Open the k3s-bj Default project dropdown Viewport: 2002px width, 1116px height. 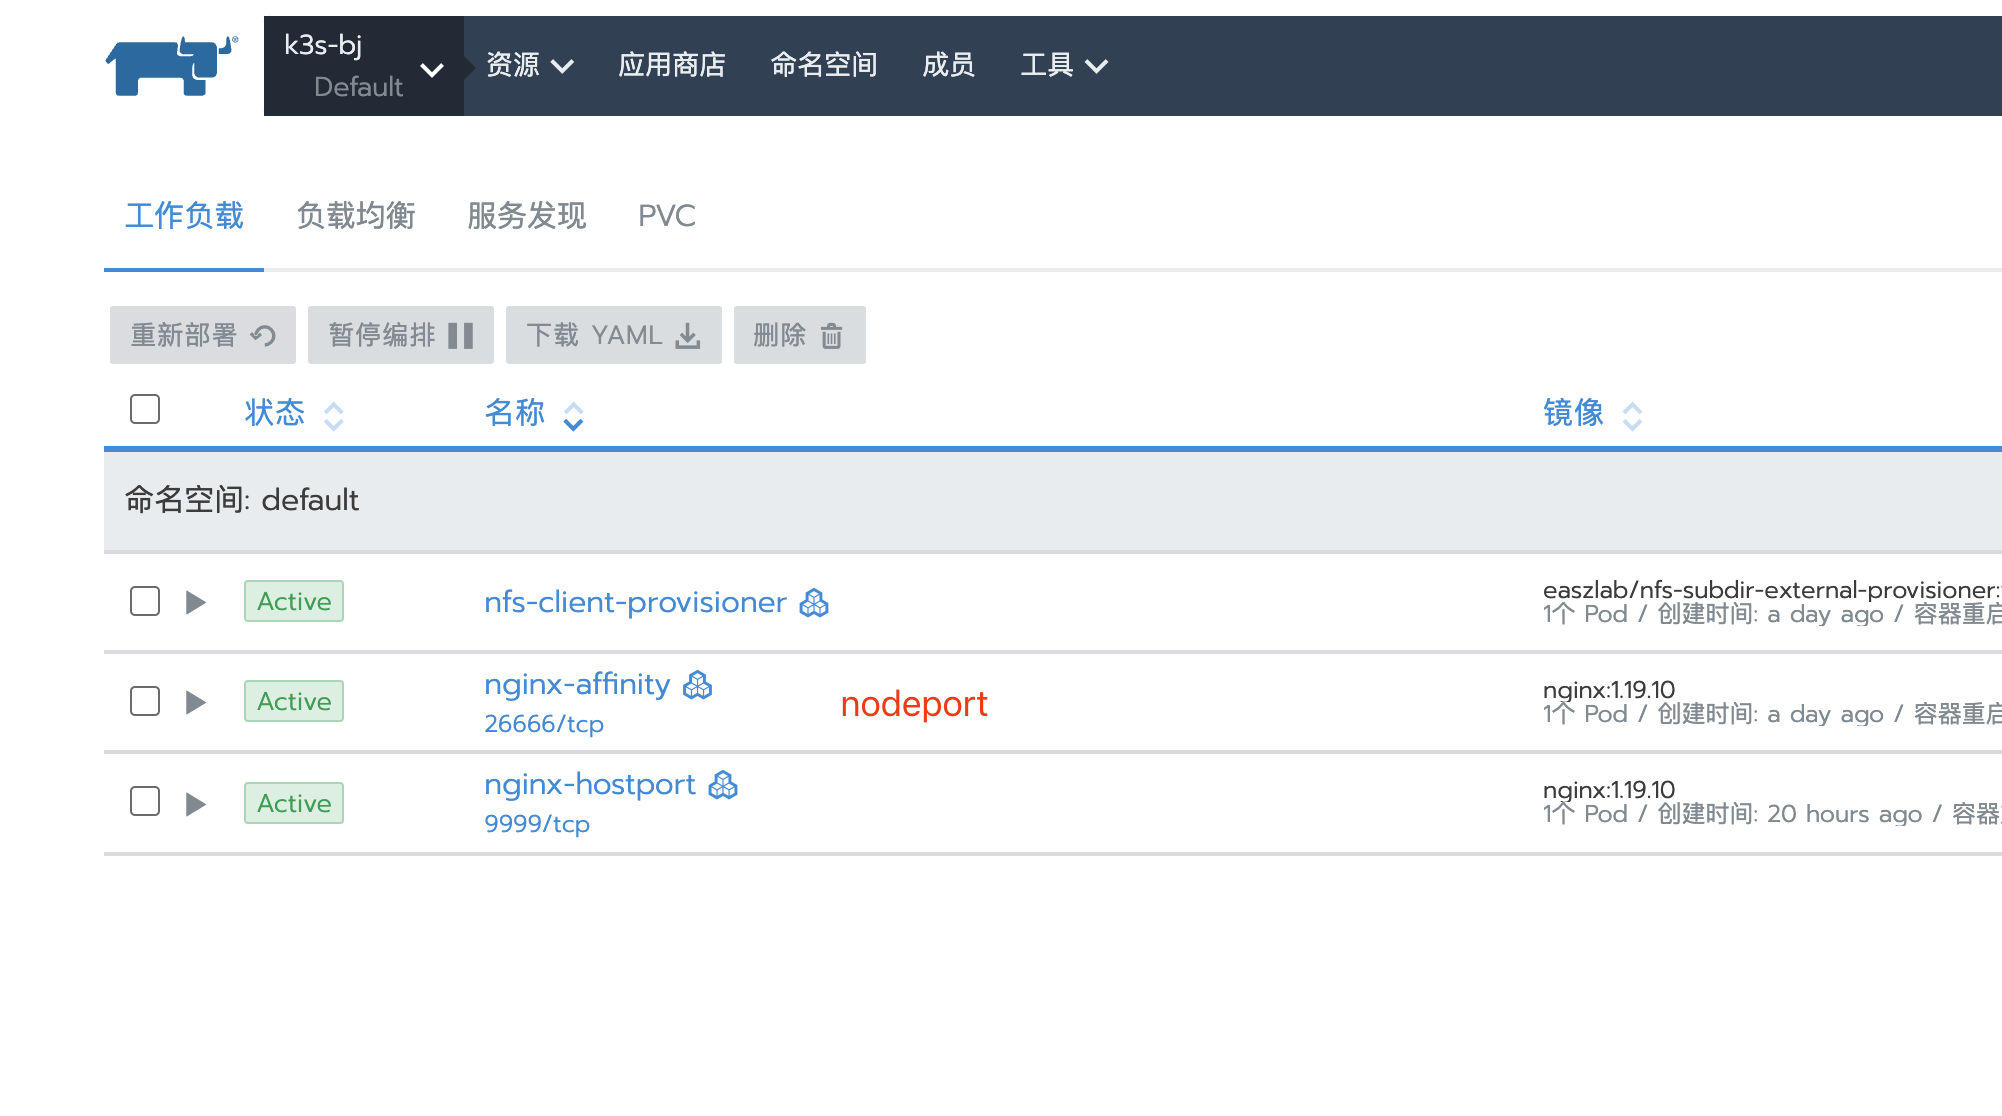(x=363, y=66)
